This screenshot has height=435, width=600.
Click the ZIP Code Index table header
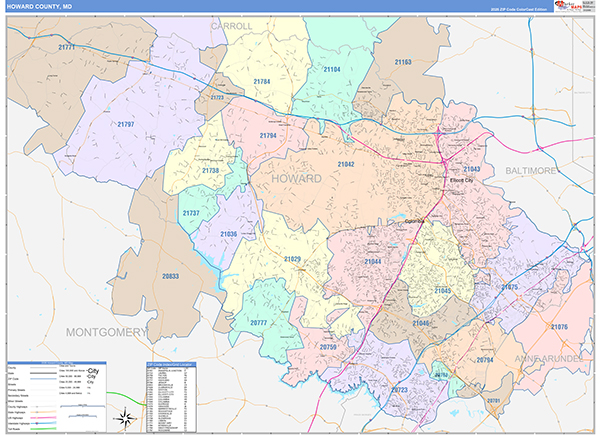click(x=171, y=364)
